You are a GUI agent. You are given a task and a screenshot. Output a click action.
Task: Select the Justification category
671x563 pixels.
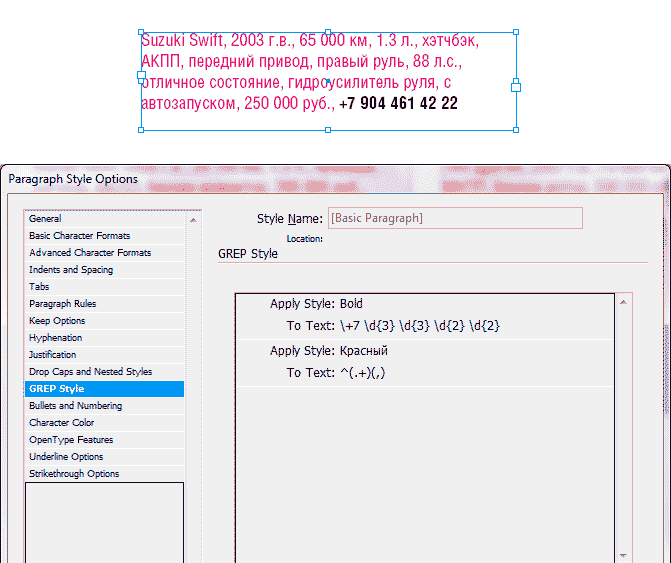pos(104,355)
